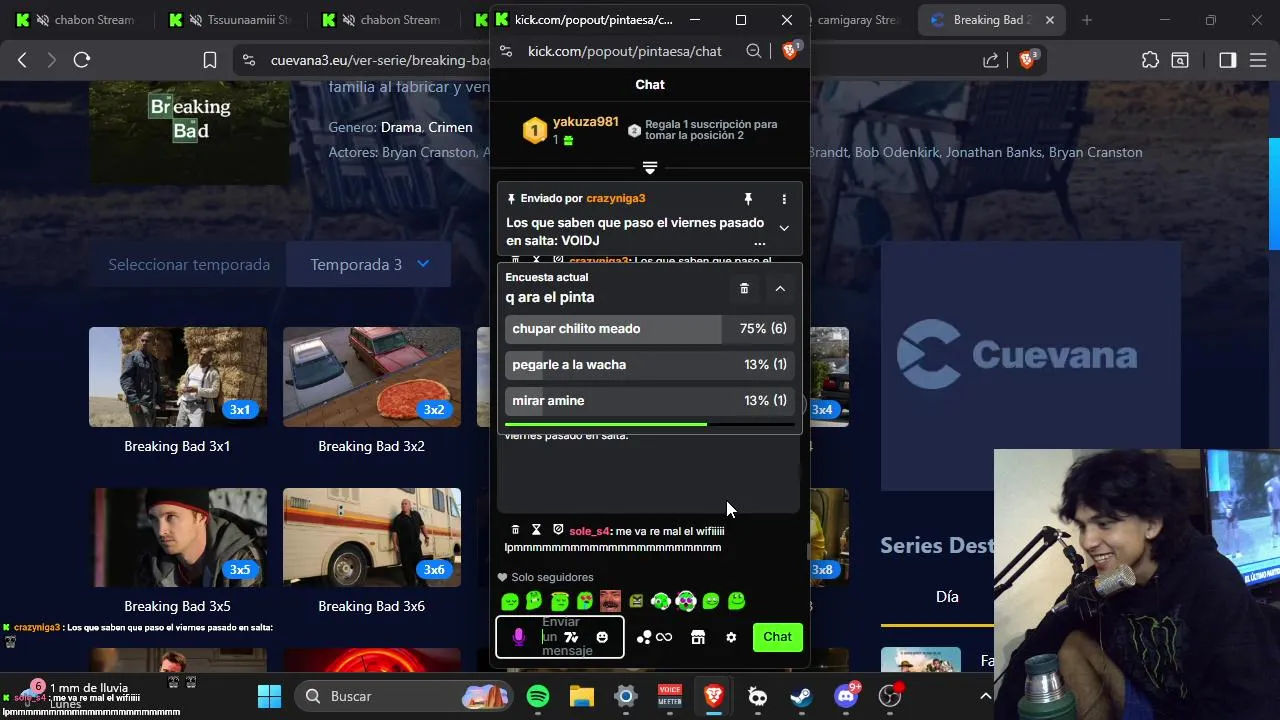Switch to camigaray stream tab

tap(856, 20)
